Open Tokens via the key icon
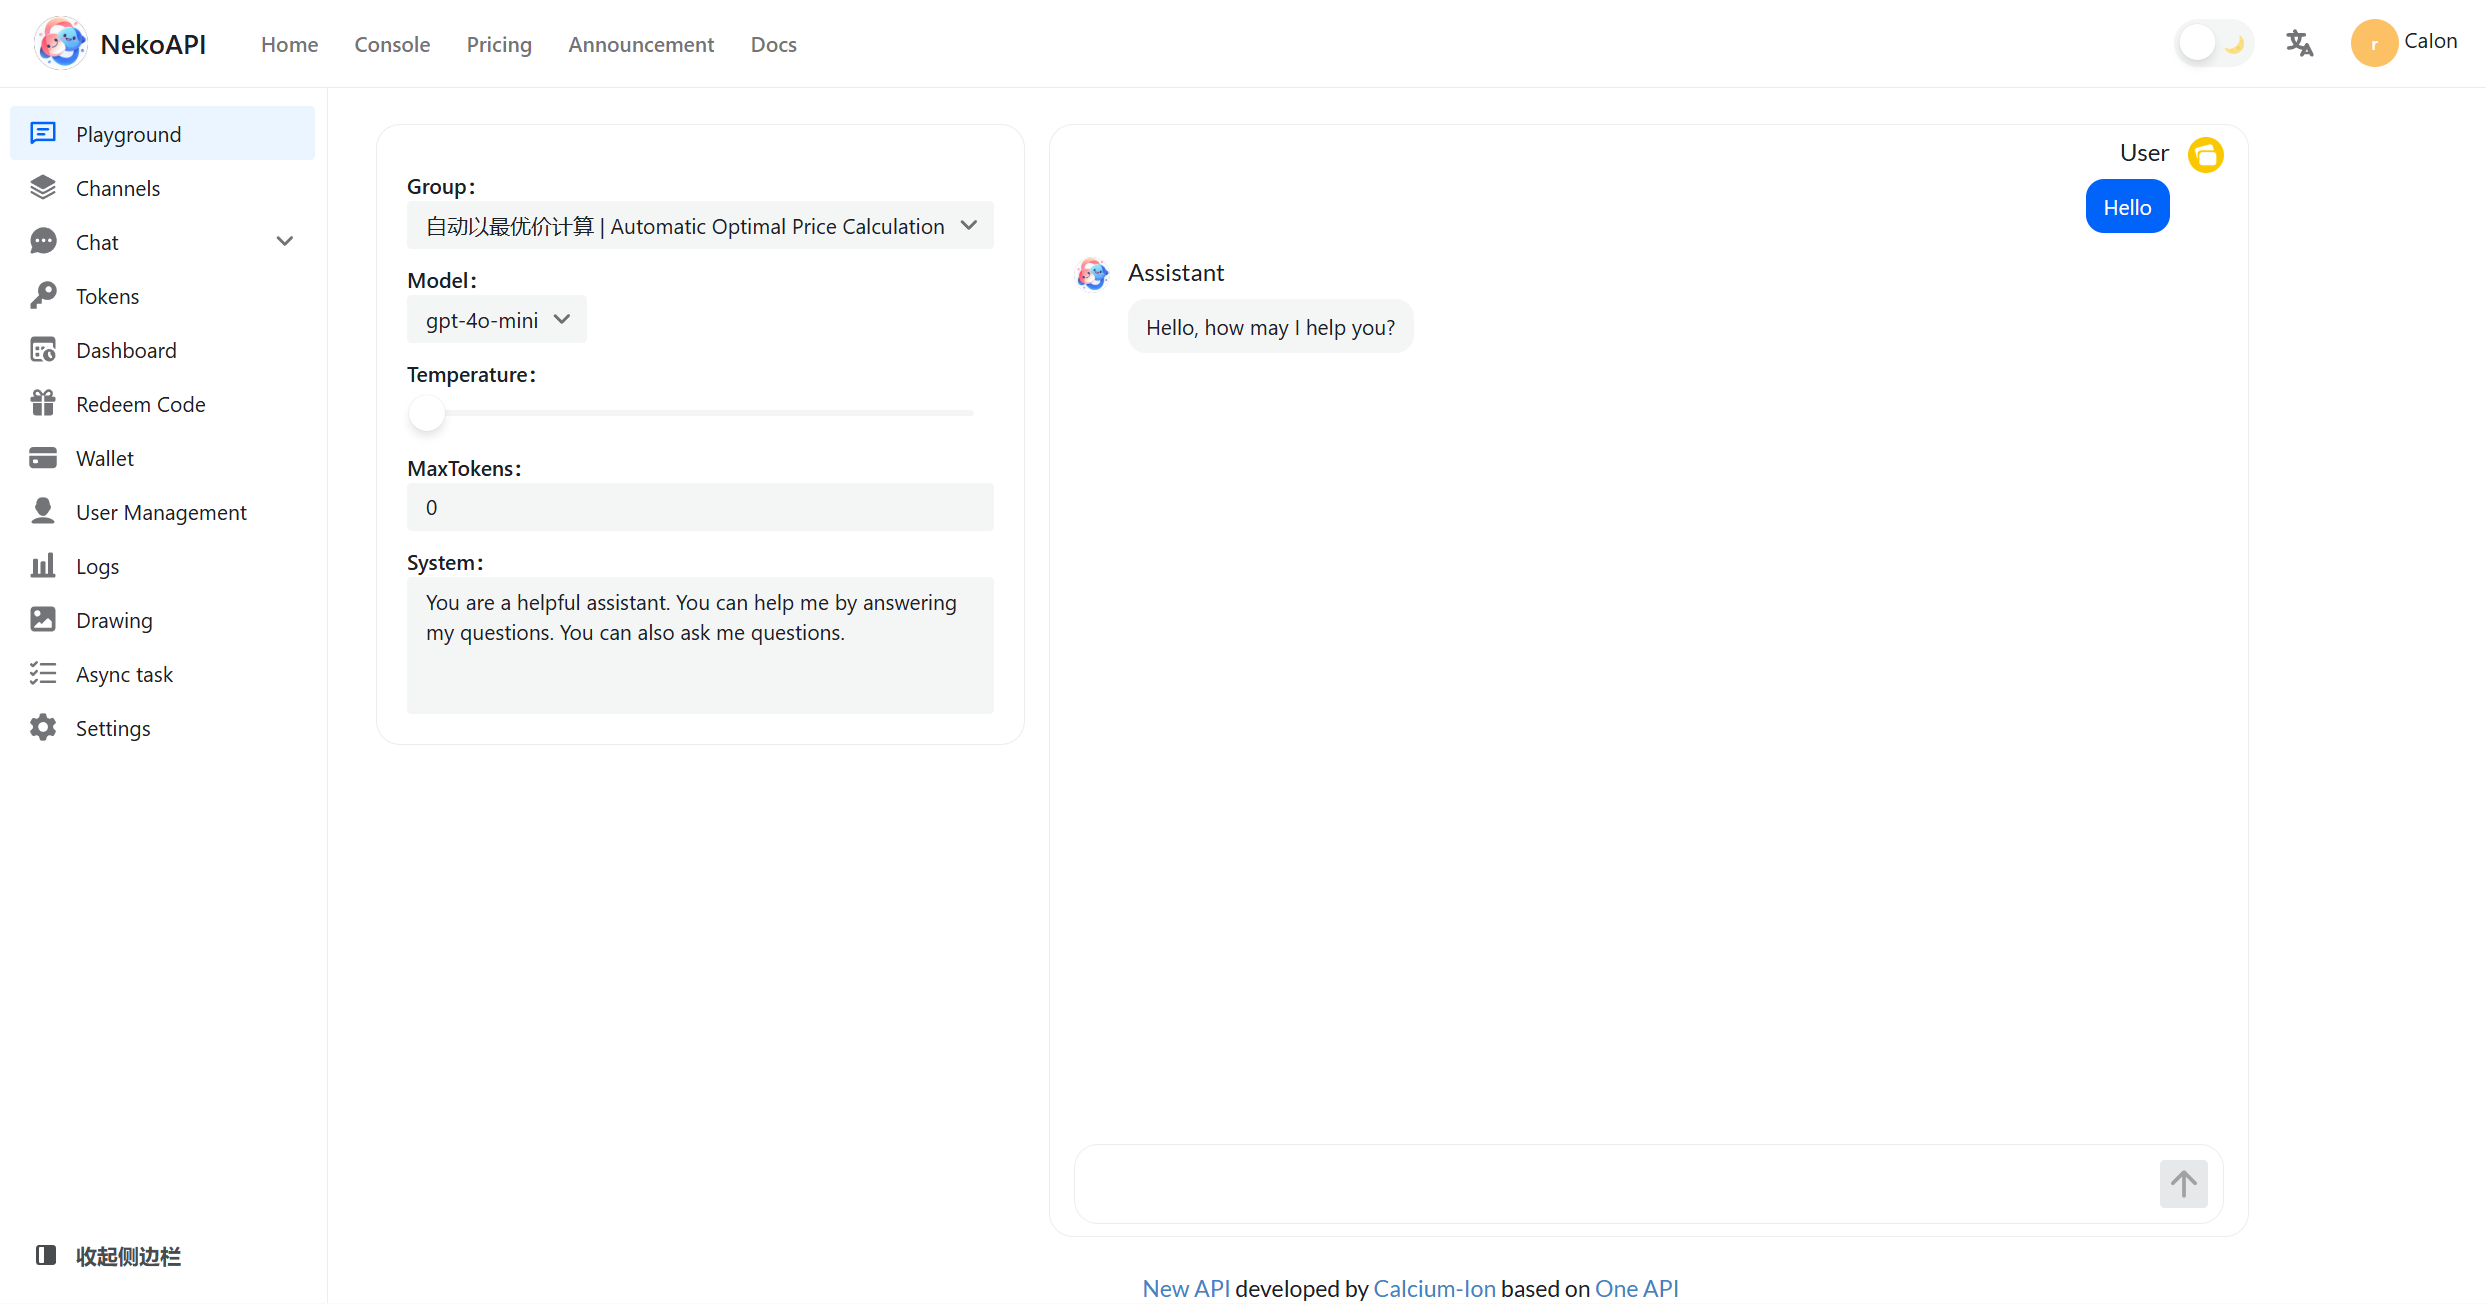 (x=43, y=296)
